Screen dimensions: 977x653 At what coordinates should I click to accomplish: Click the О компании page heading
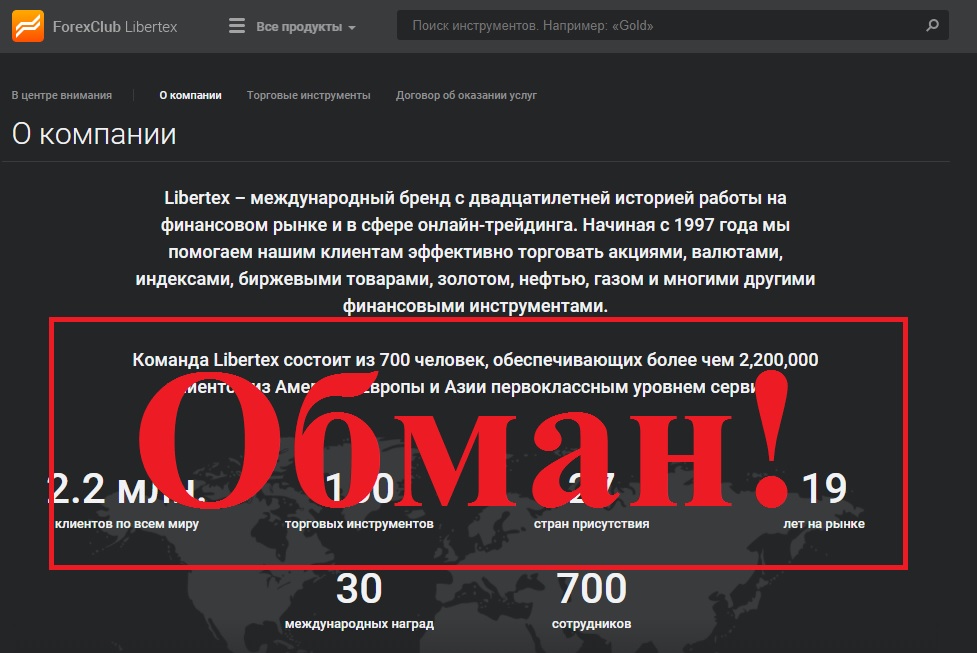[x=94, y=134]
